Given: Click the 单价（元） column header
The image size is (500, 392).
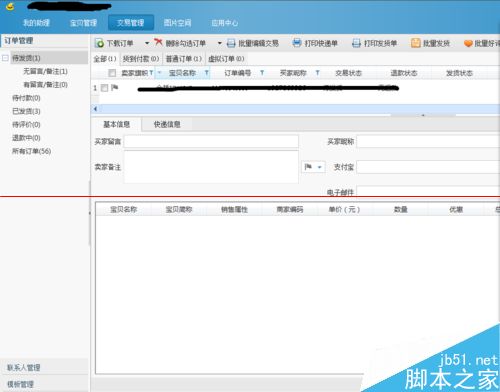Looking at the screenshot, I should point(344,210).
